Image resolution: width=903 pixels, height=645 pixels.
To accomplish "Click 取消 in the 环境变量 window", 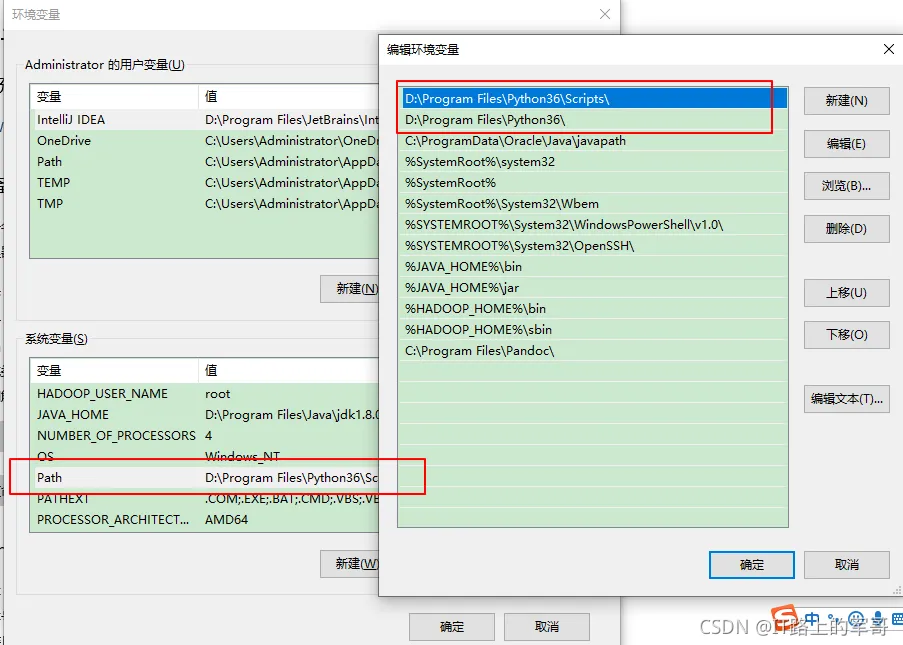I will [547, 627].
